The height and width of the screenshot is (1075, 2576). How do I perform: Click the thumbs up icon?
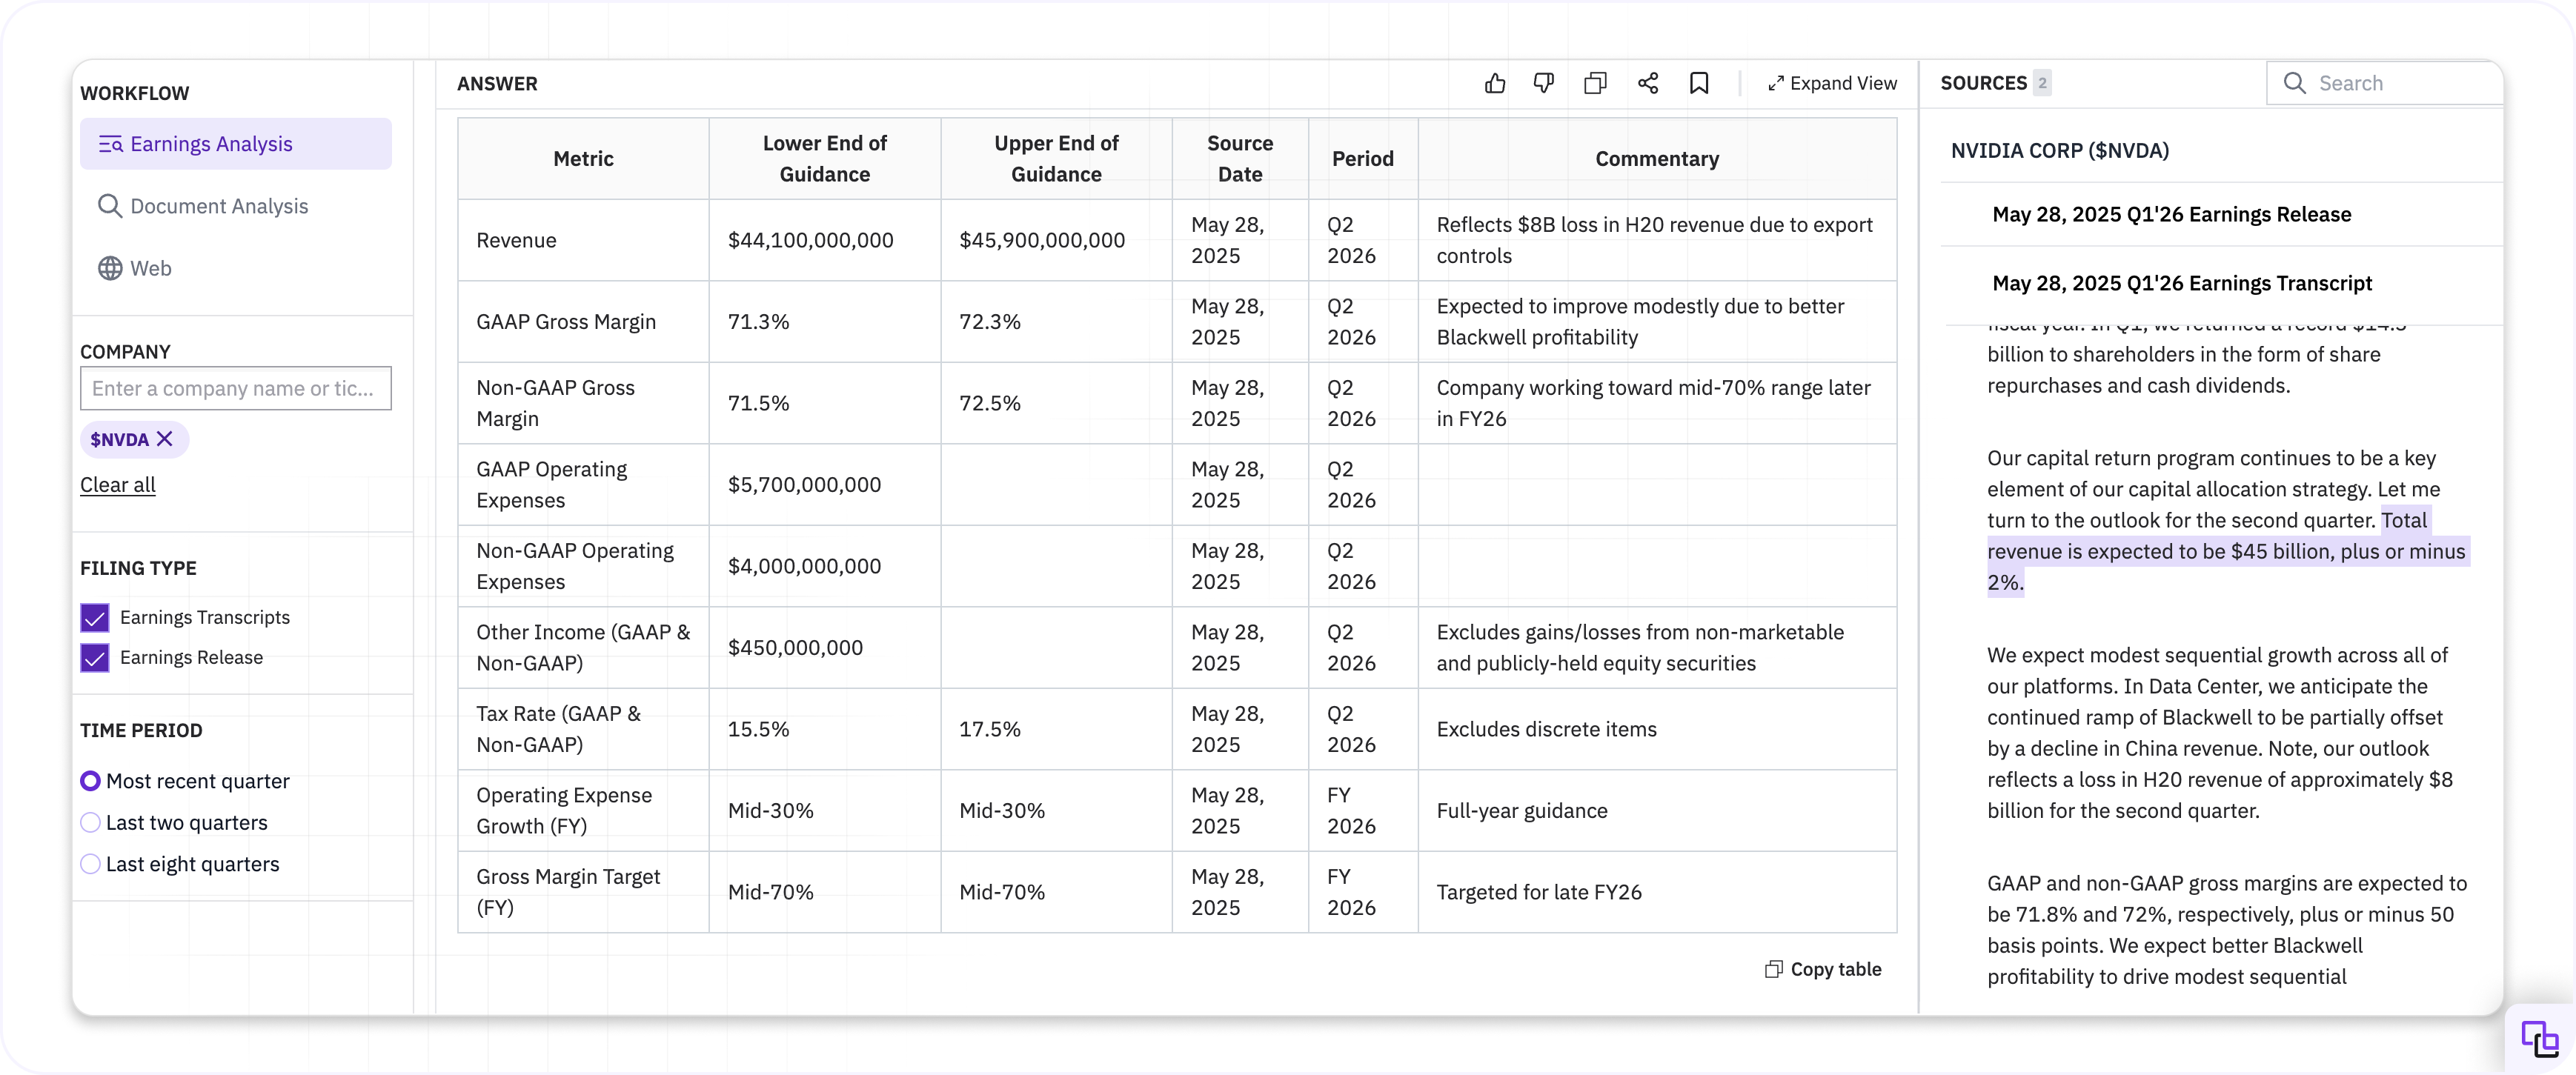pos(1494,84)
